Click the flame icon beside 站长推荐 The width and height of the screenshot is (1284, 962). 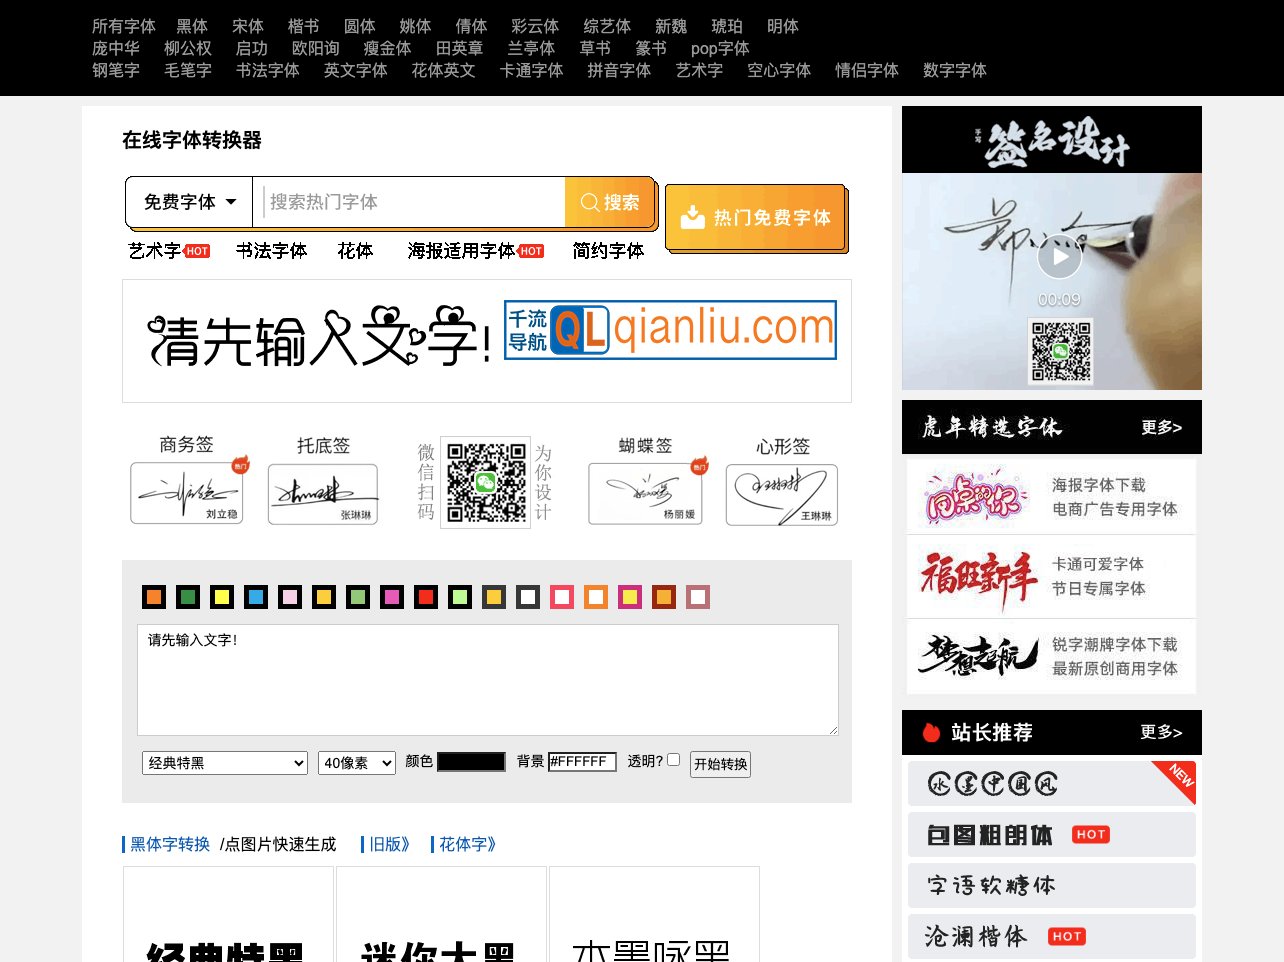929,732
